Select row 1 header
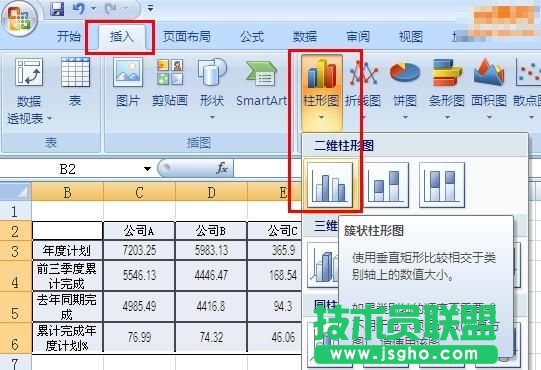This screenshot has height=370, width=541. (15, 212)
